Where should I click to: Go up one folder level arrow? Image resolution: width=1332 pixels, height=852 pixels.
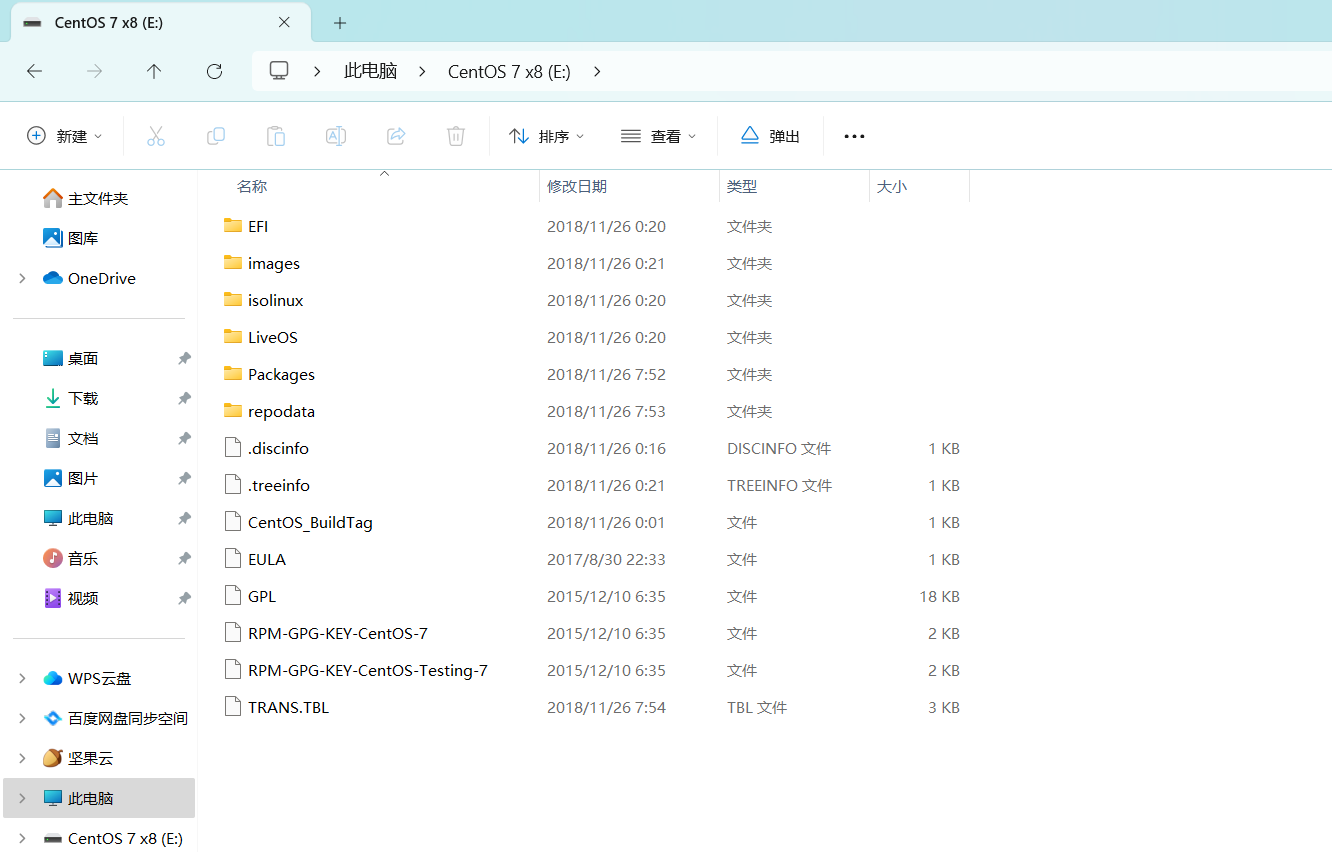[x=154, y=71]
